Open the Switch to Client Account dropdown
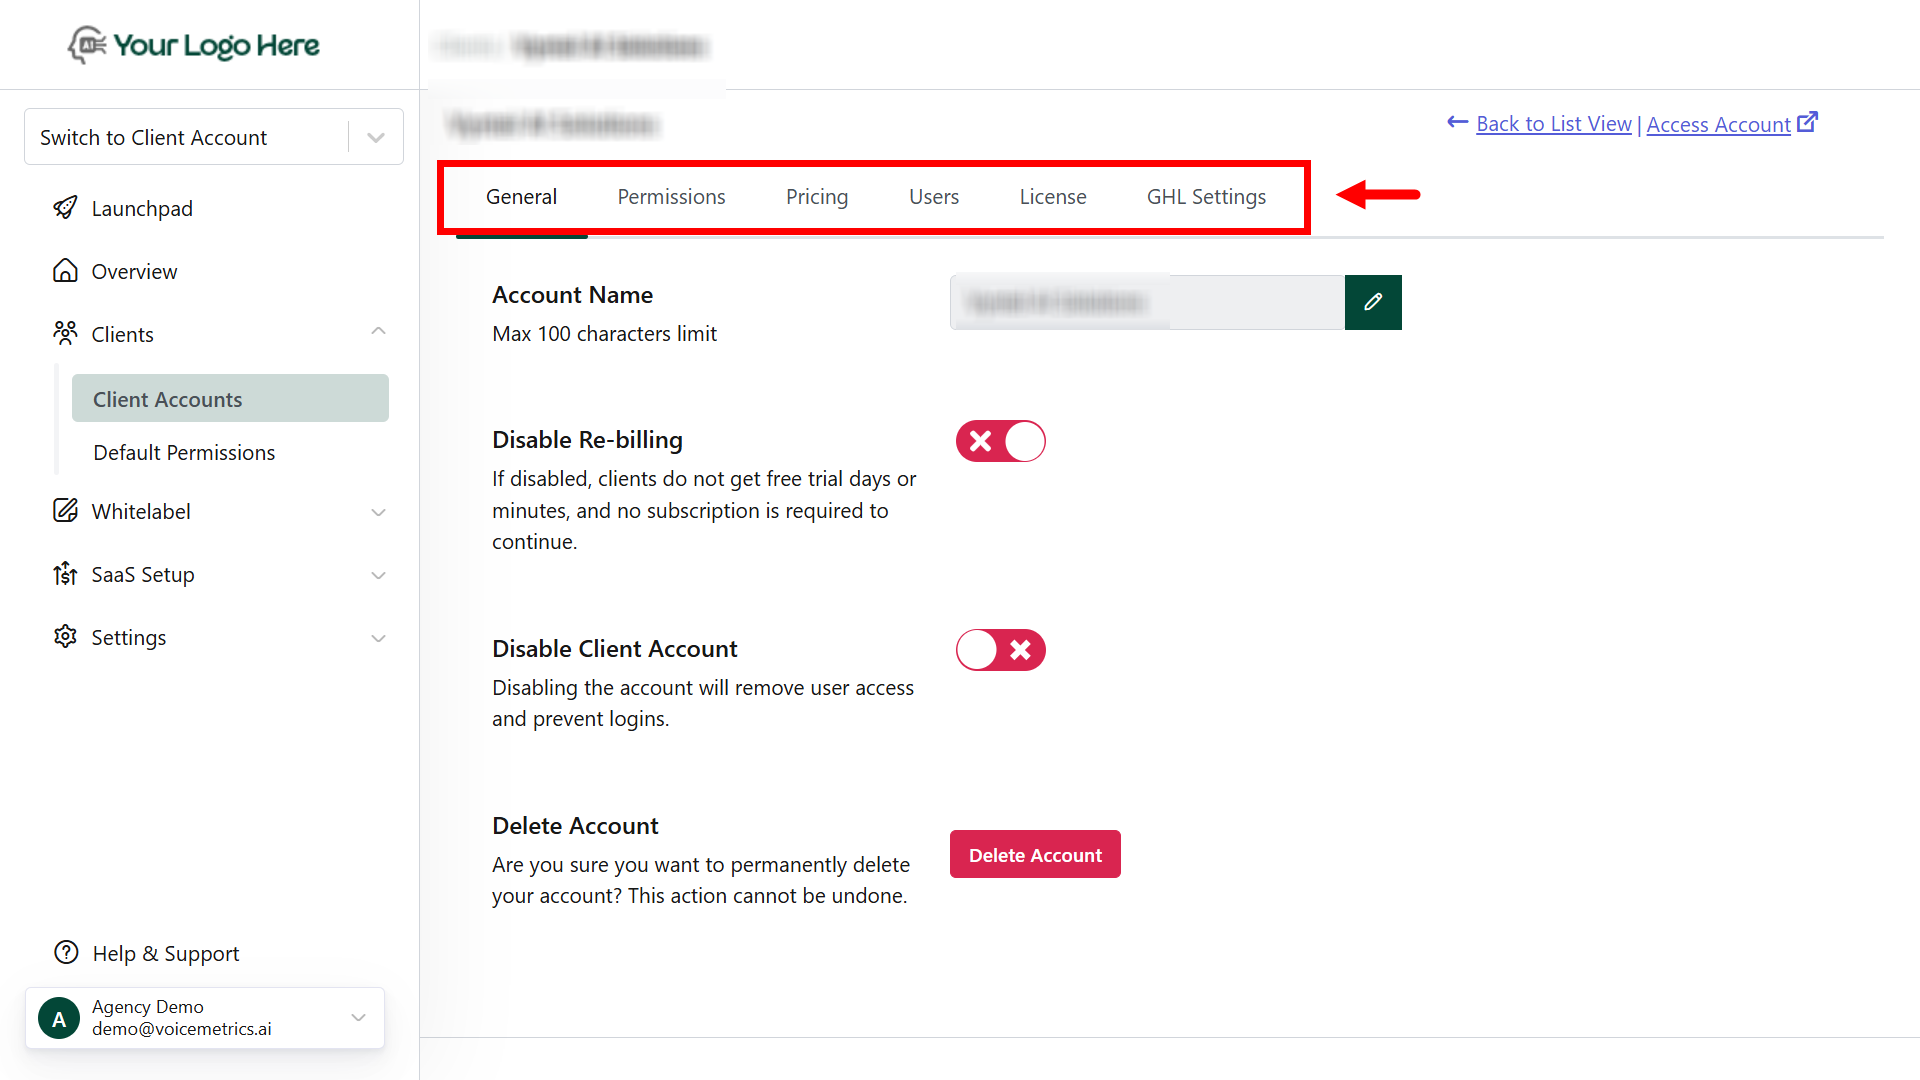 (376, 137)
